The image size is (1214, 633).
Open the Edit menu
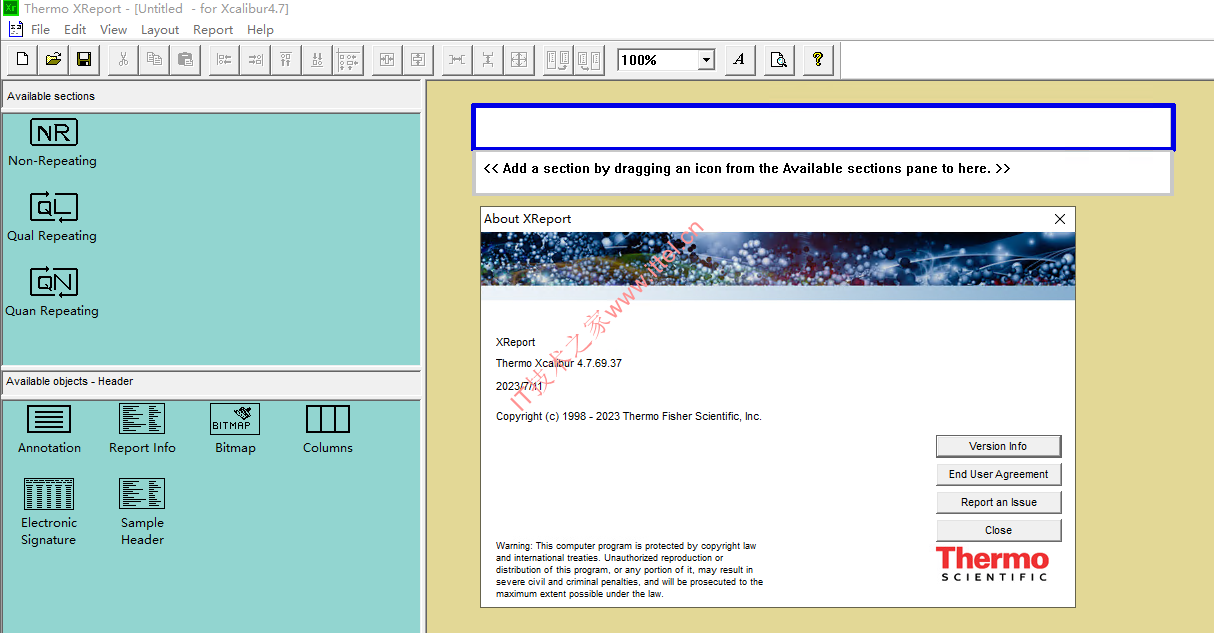[75, 30]
